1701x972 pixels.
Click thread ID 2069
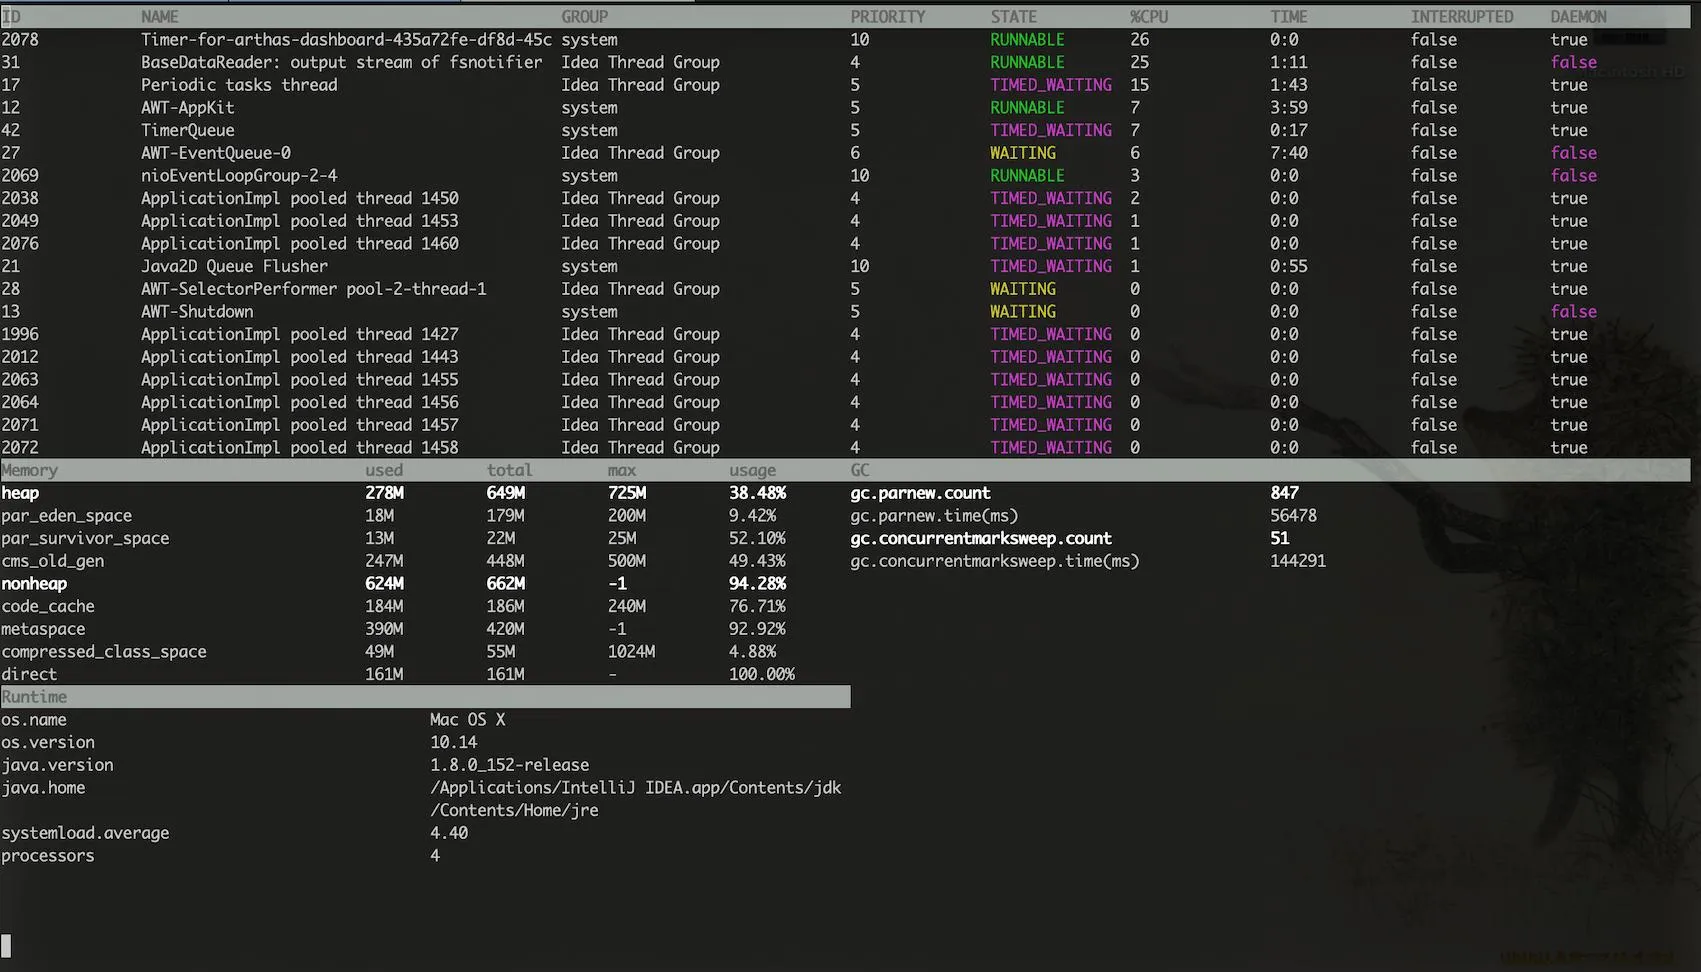[20, 175]
